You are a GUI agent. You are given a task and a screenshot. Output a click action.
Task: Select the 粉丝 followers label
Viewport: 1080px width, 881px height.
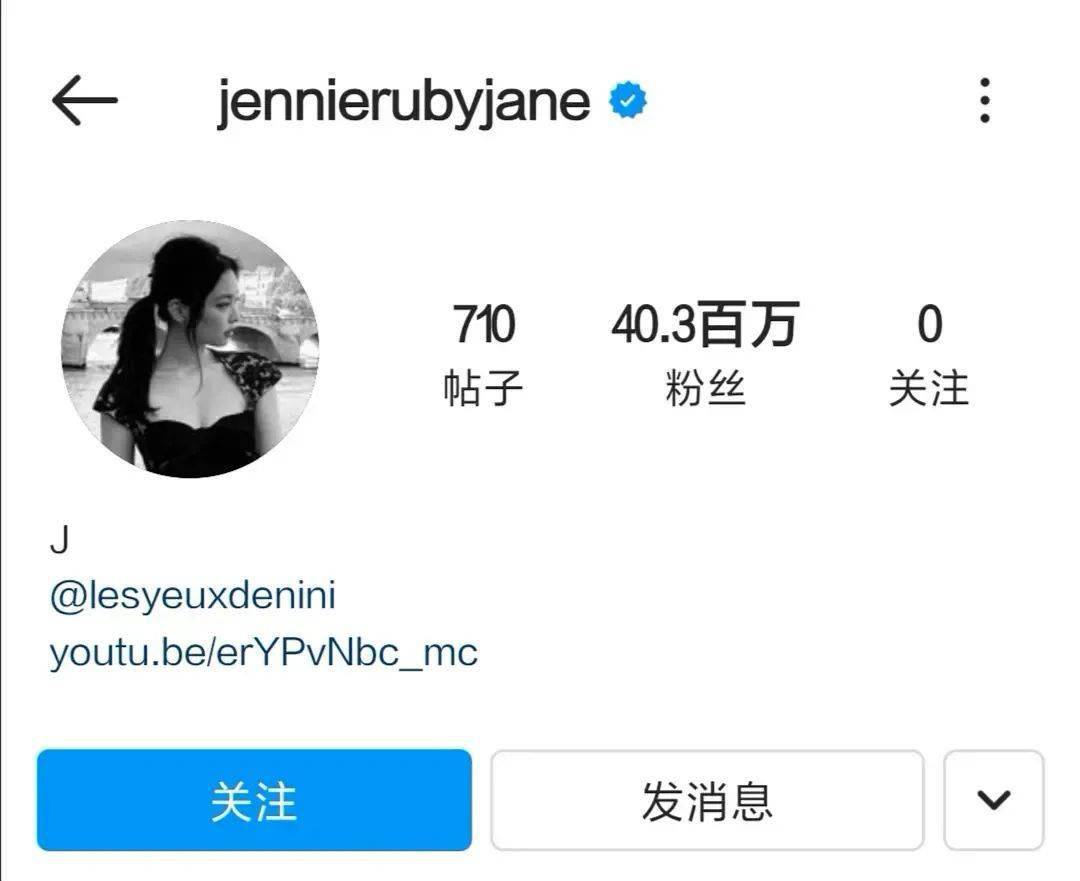705,387
